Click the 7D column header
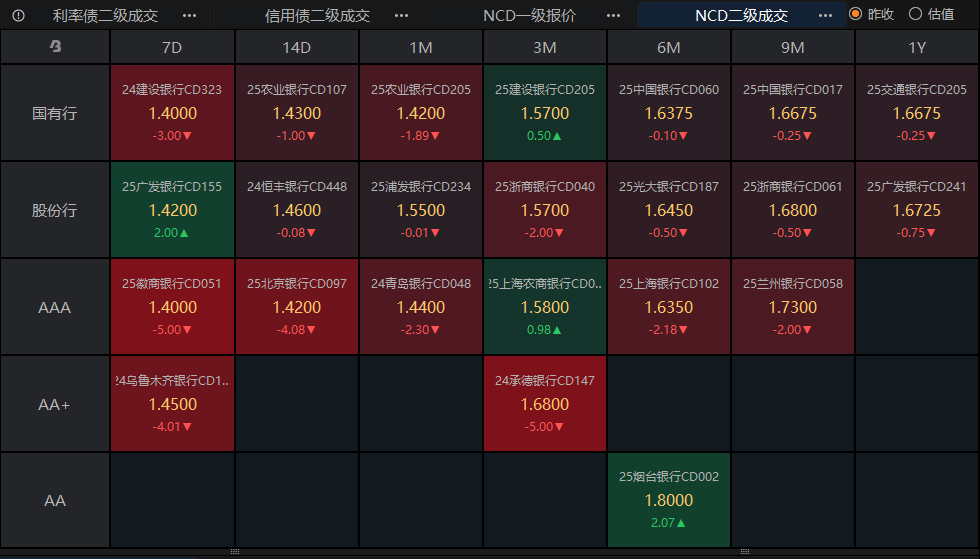This screenshot has height=559, width=980. click(172, 48)
